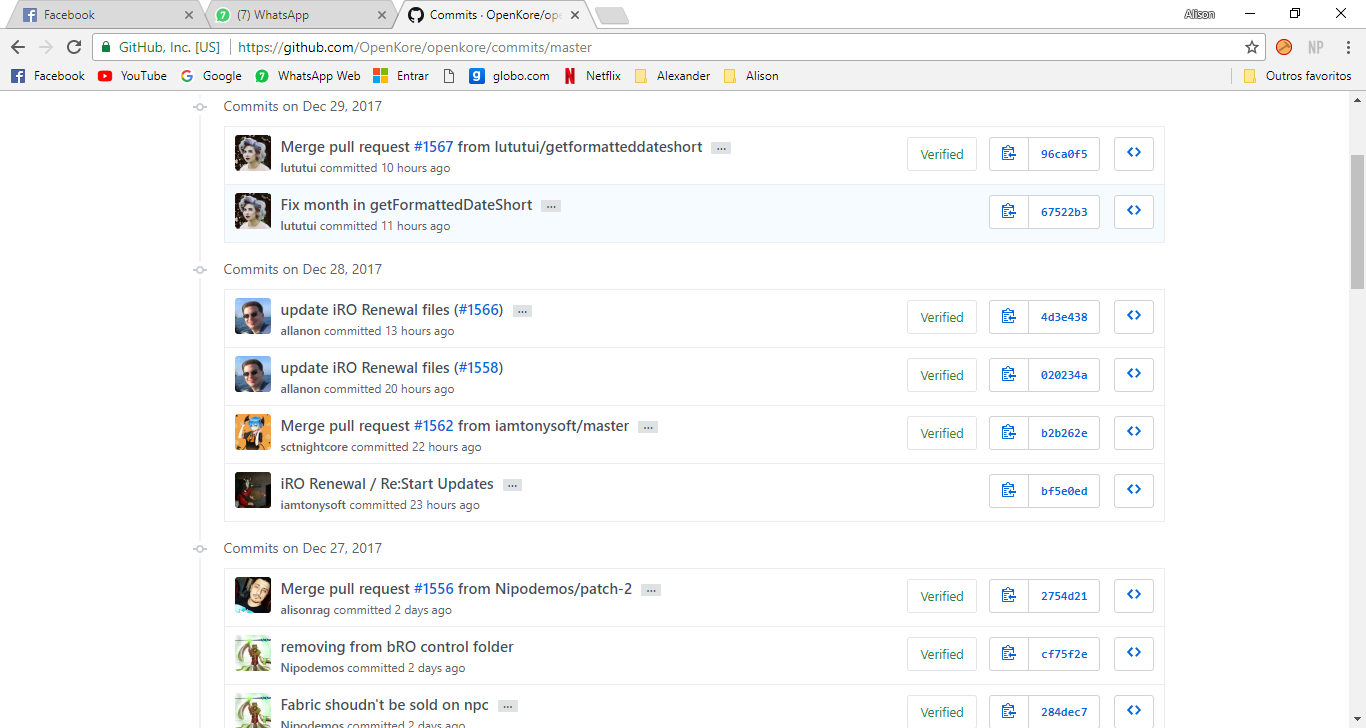Expand description of iRO Renewal / Re:Start Updates

[512, 485]
